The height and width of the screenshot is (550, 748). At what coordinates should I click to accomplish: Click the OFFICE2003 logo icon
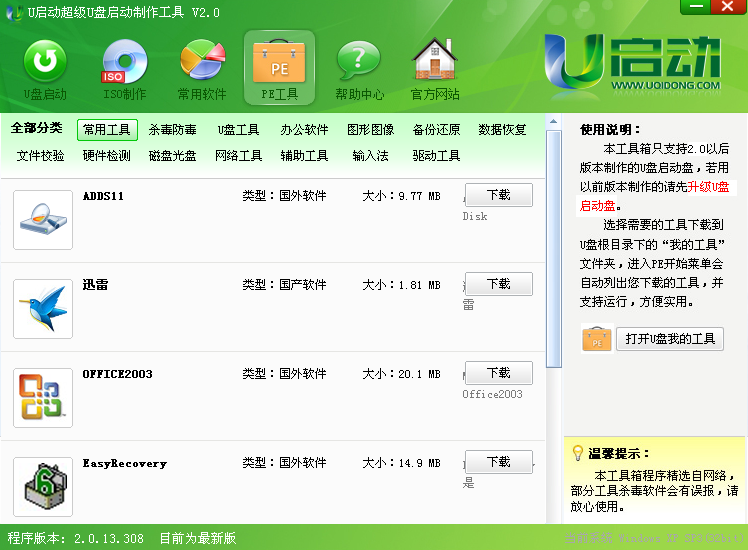click(x=43, y=398)
